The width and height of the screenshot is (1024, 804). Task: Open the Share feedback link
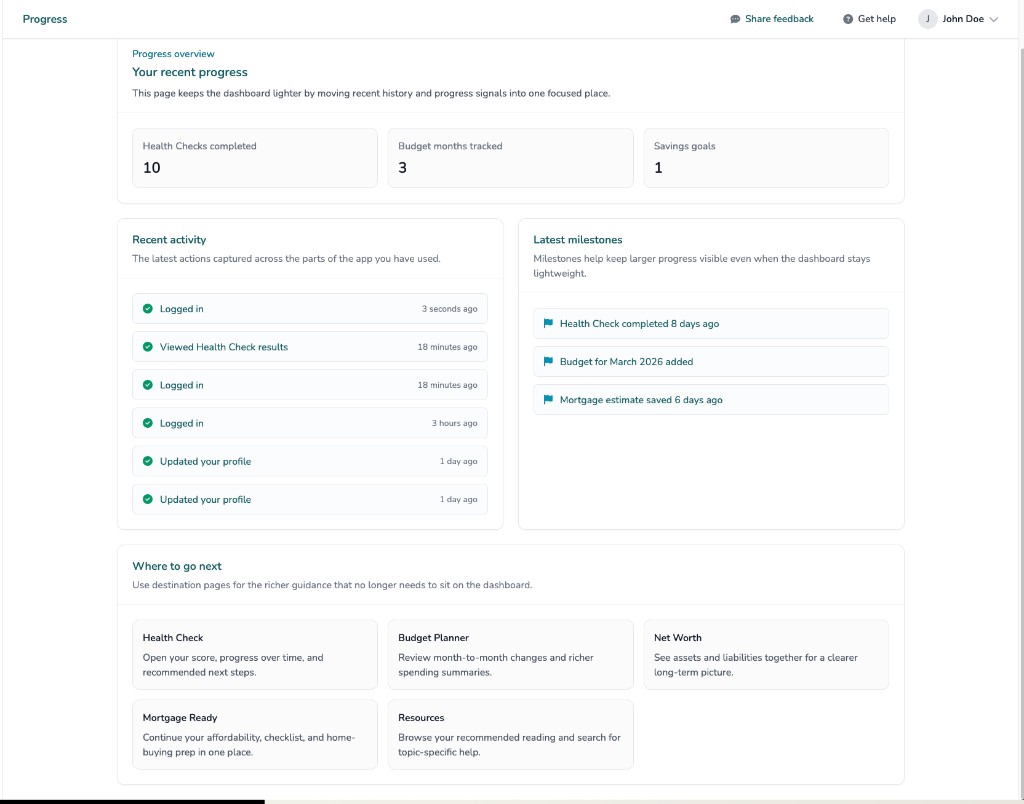pyautogui.click(x=779, y=19)
